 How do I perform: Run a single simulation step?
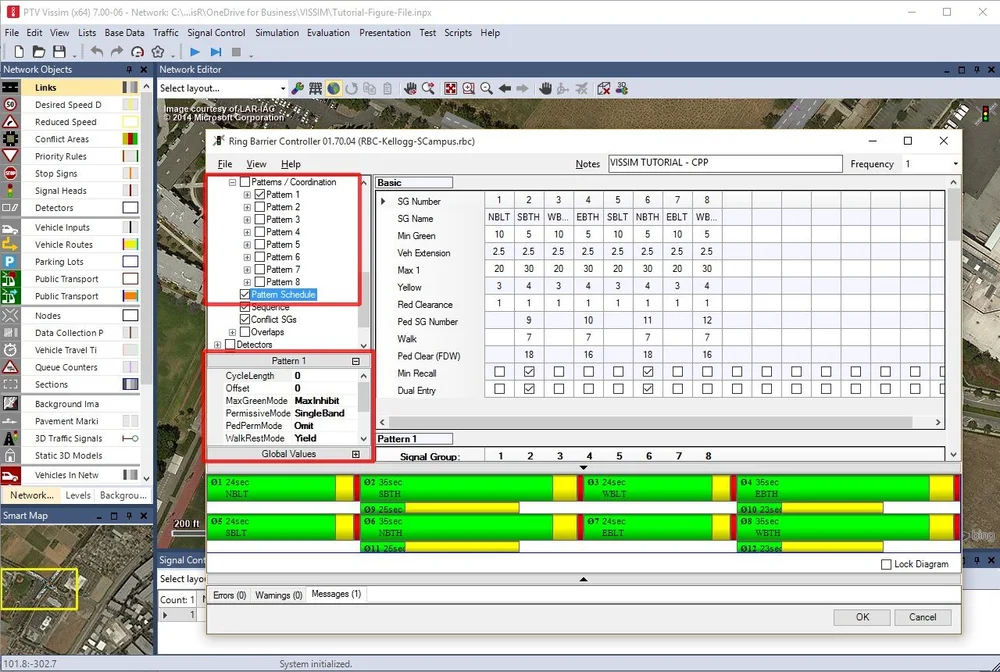click(217, 51)
